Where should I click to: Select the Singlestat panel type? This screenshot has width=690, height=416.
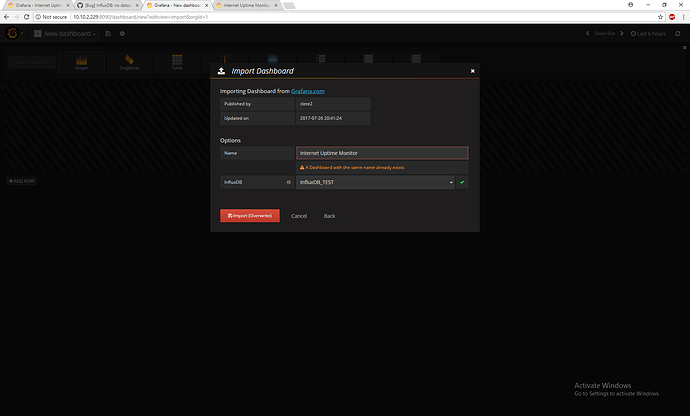(x=129, y=62)
